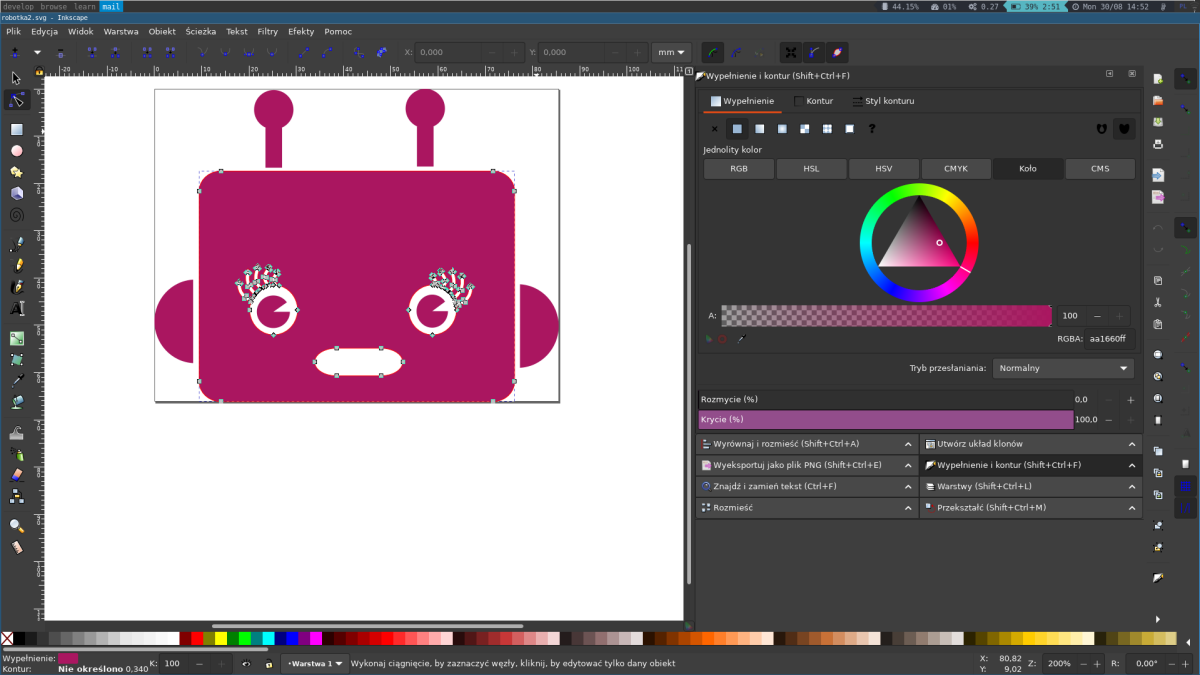Open the Filtry menu
Image resolution: width=1200 pixels, height=675 pixels.
[267, 31]
